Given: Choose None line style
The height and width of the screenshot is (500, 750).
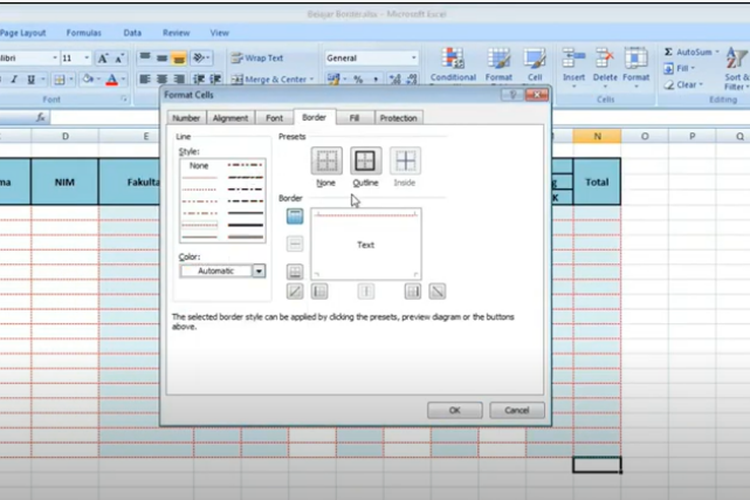Looking at the screenshot, I should pyautogui.click(x=199, y=165).
